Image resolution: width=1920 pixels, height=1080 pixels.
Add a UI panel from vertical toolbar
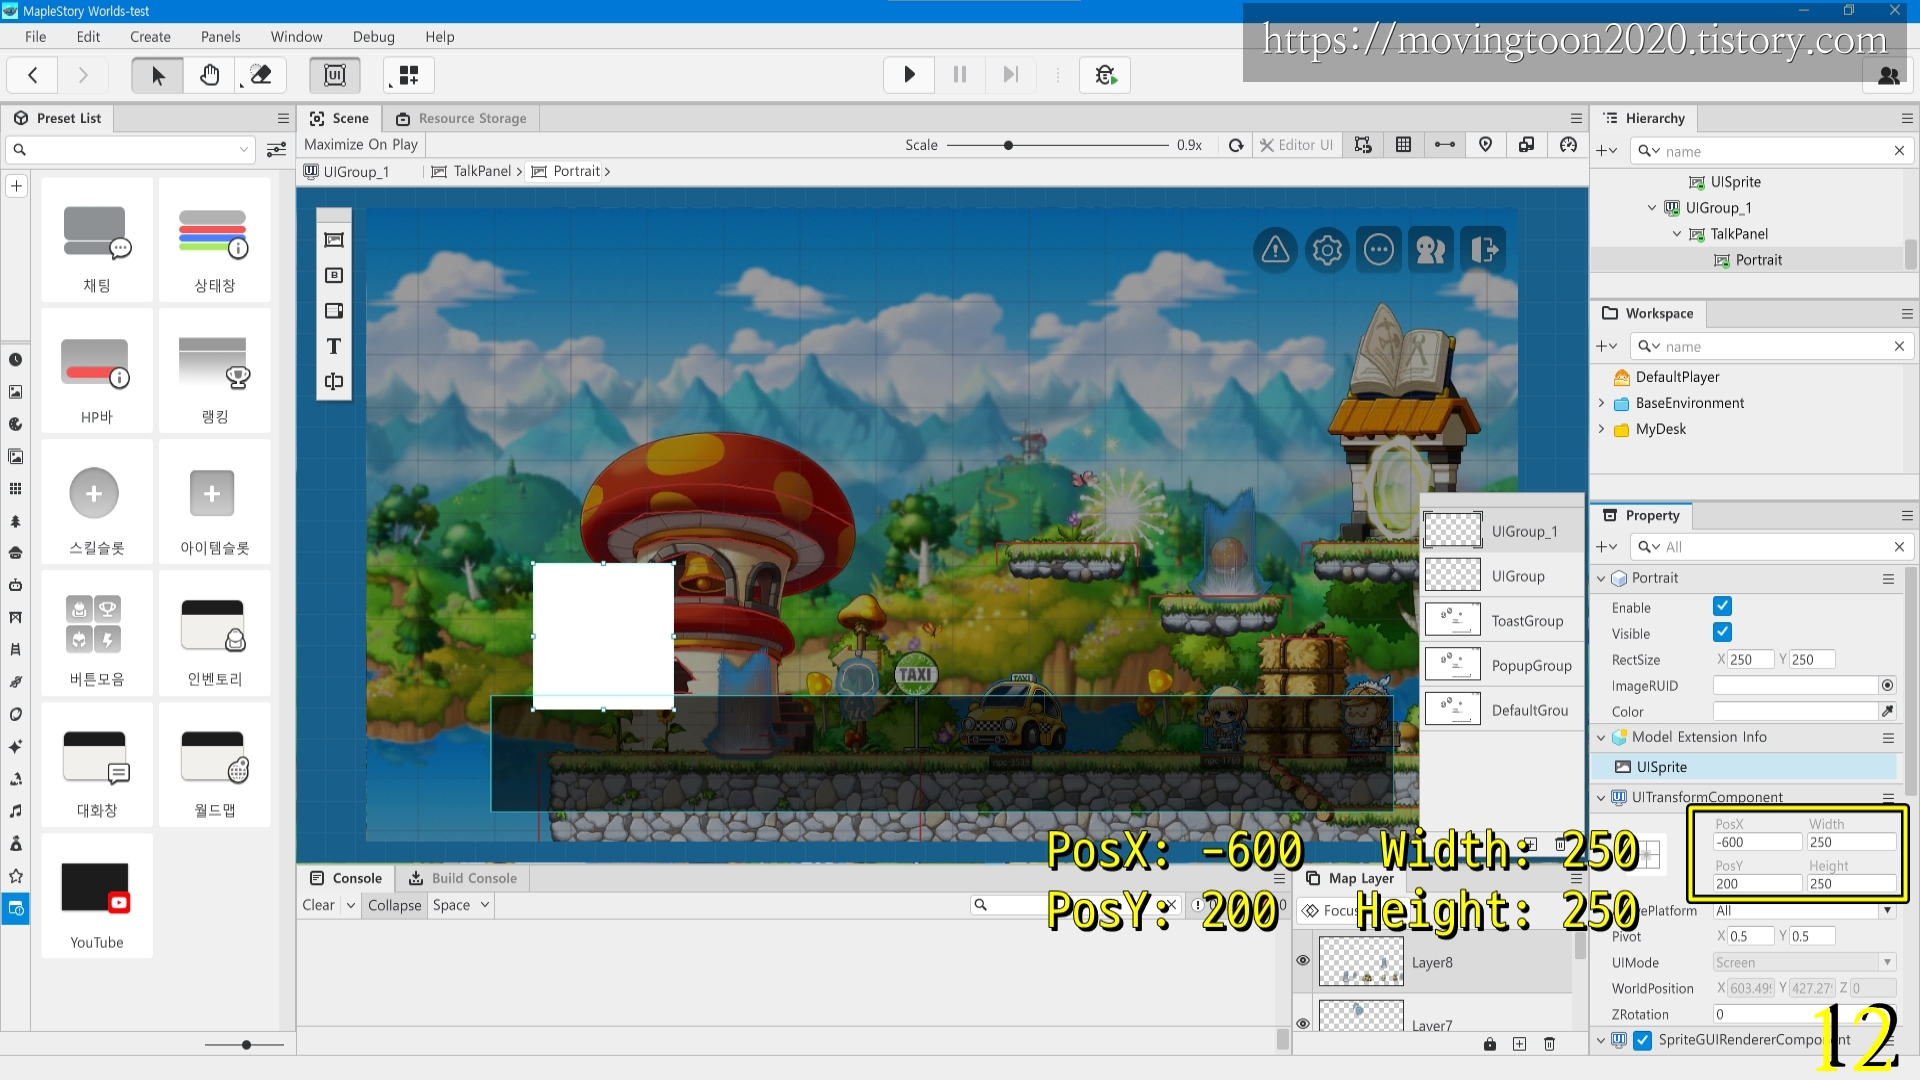334,240
